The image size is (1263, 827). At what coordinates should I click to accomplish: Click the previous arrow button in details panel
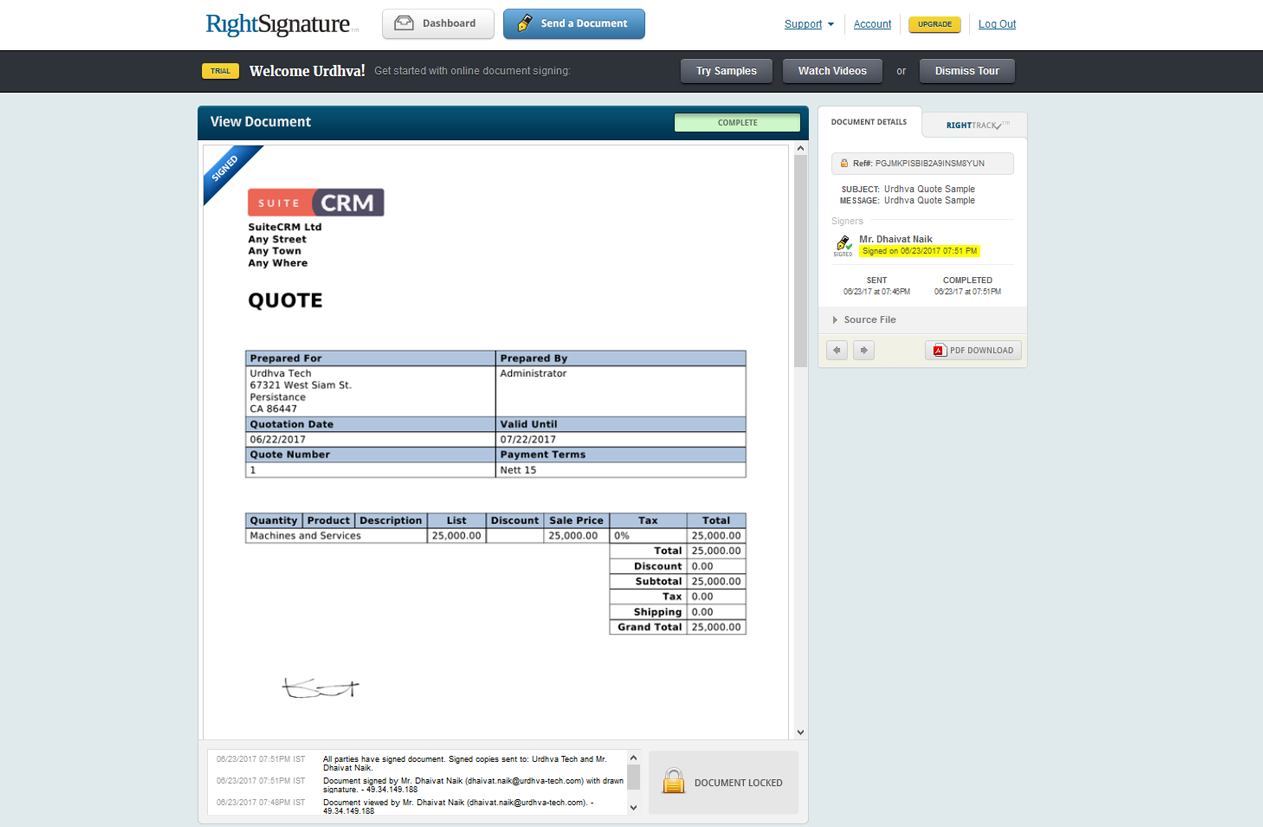coord(838,350)
